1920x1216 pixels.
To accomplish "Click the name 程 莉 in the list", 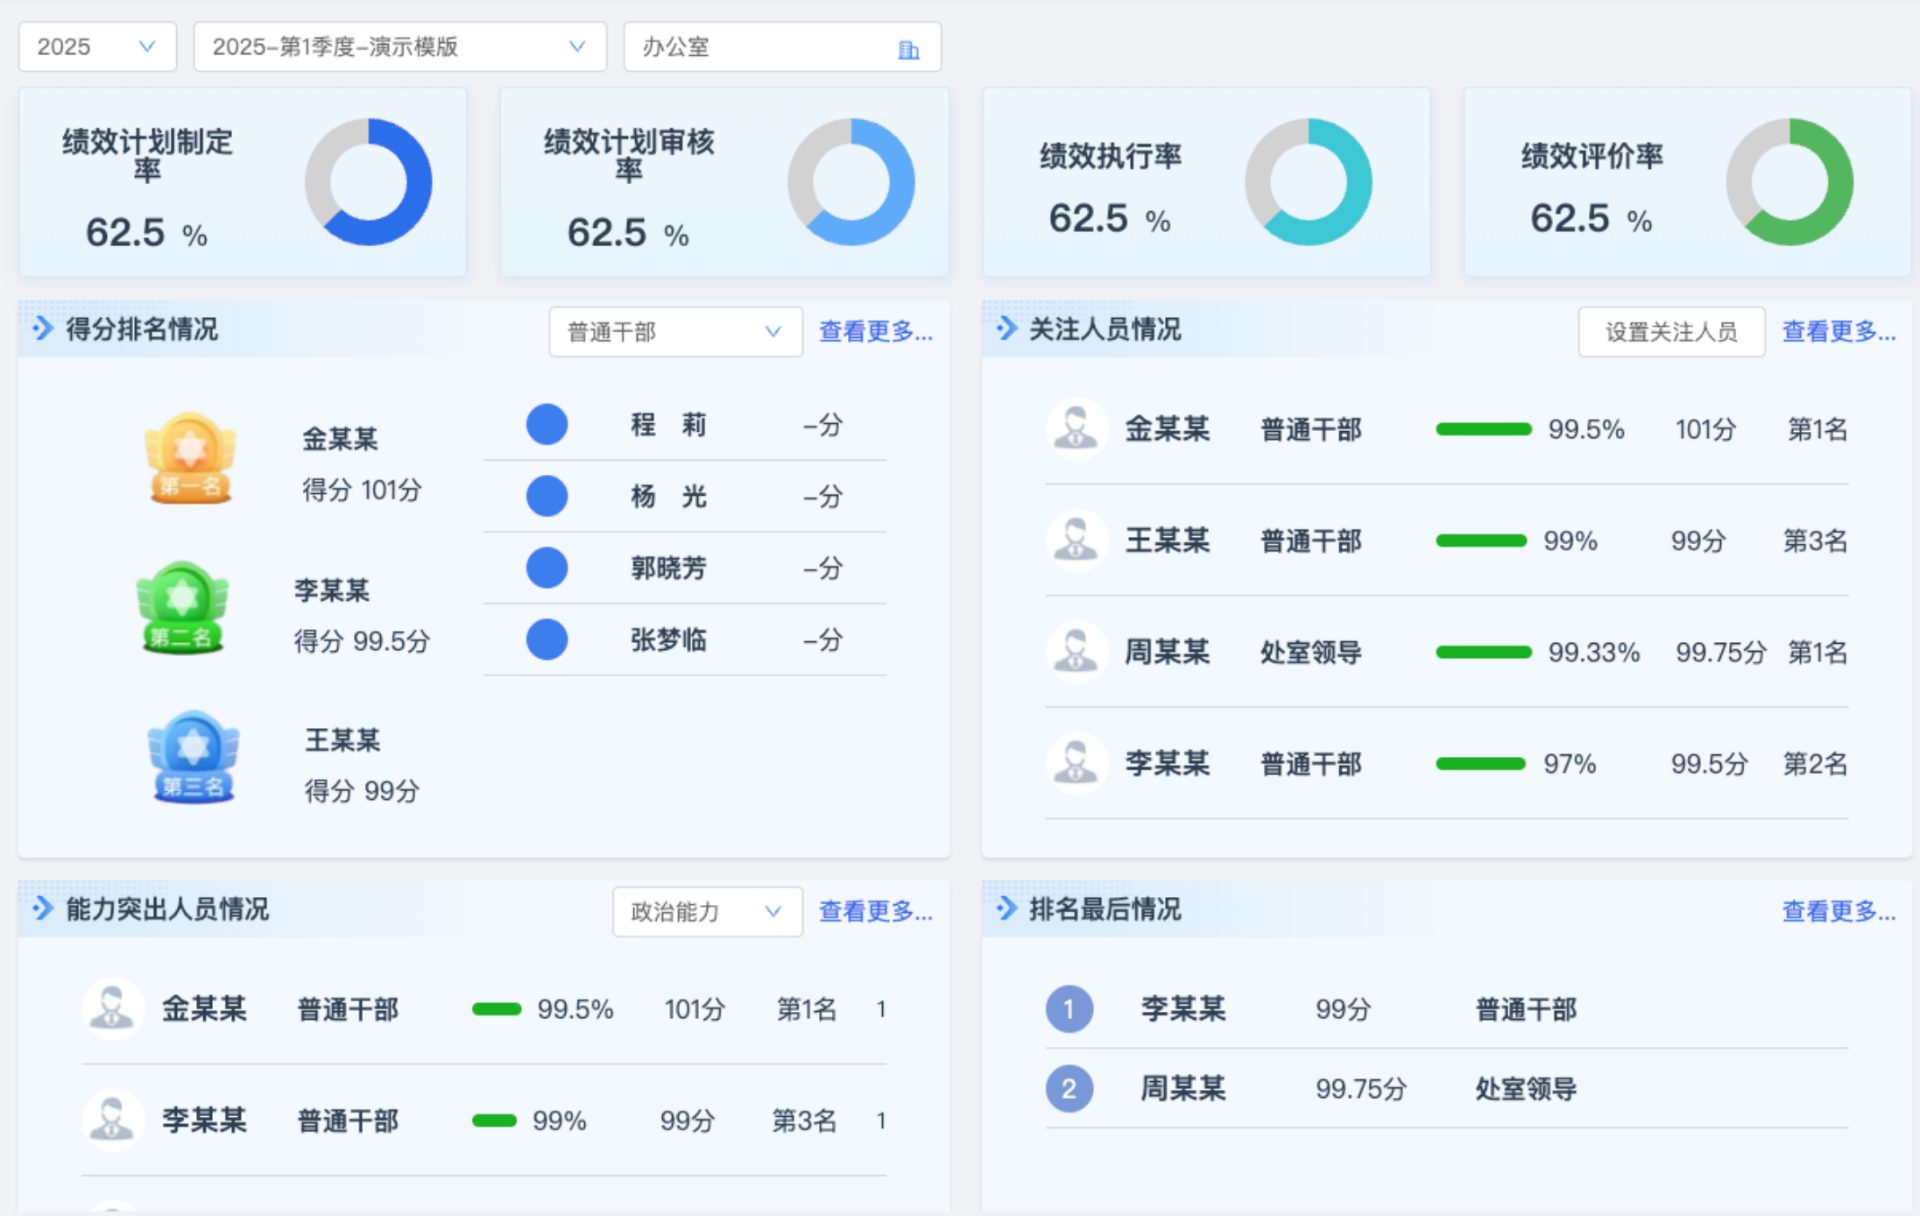I will pyautogui.click(x=669, y=425).
